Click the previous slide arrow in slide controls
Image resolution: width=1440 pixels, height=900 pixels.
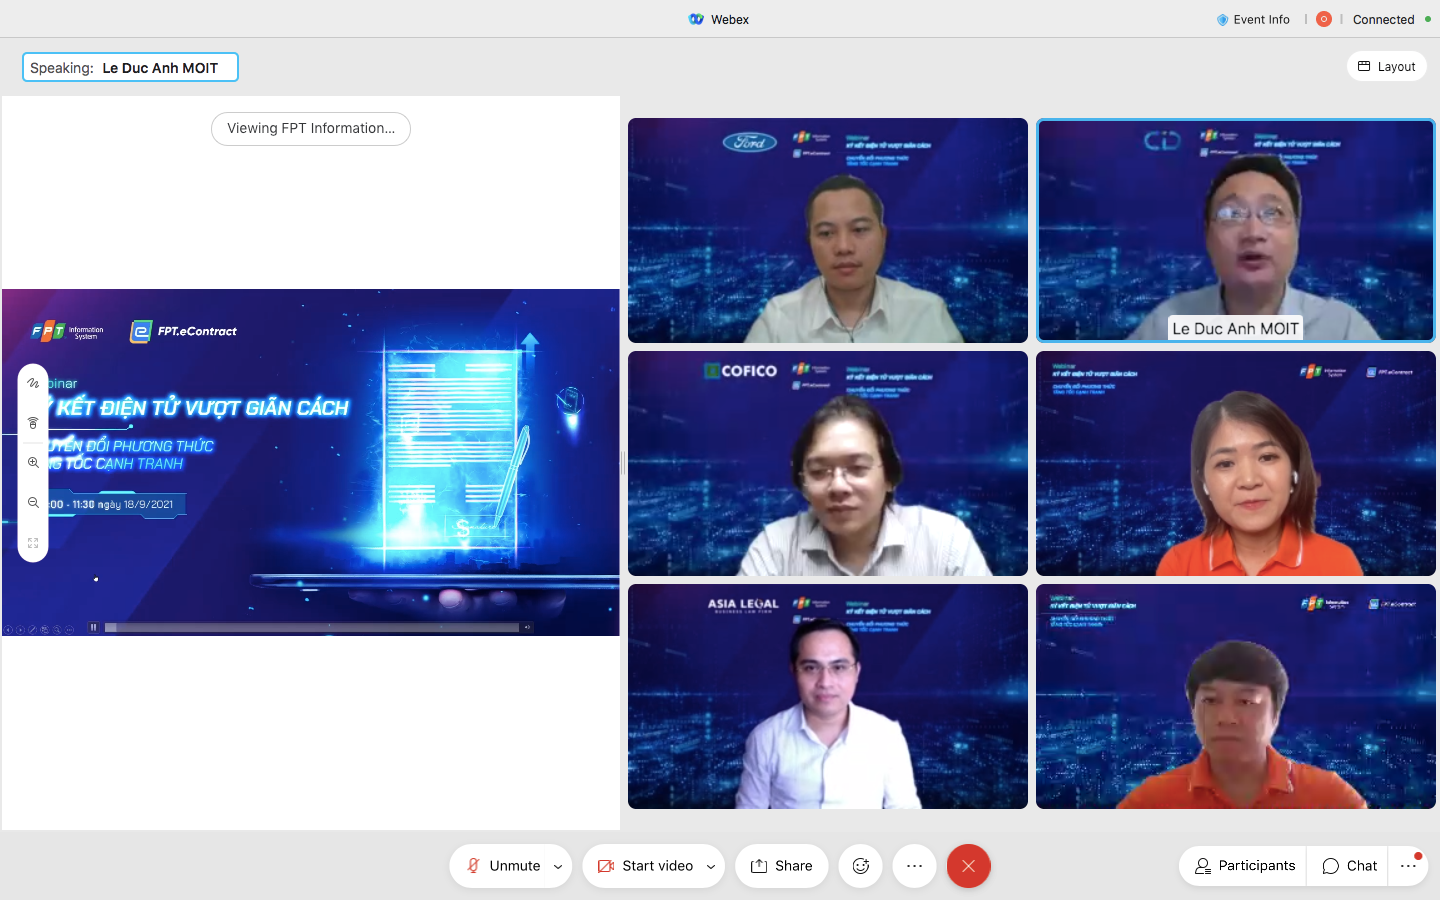(8, 630)
